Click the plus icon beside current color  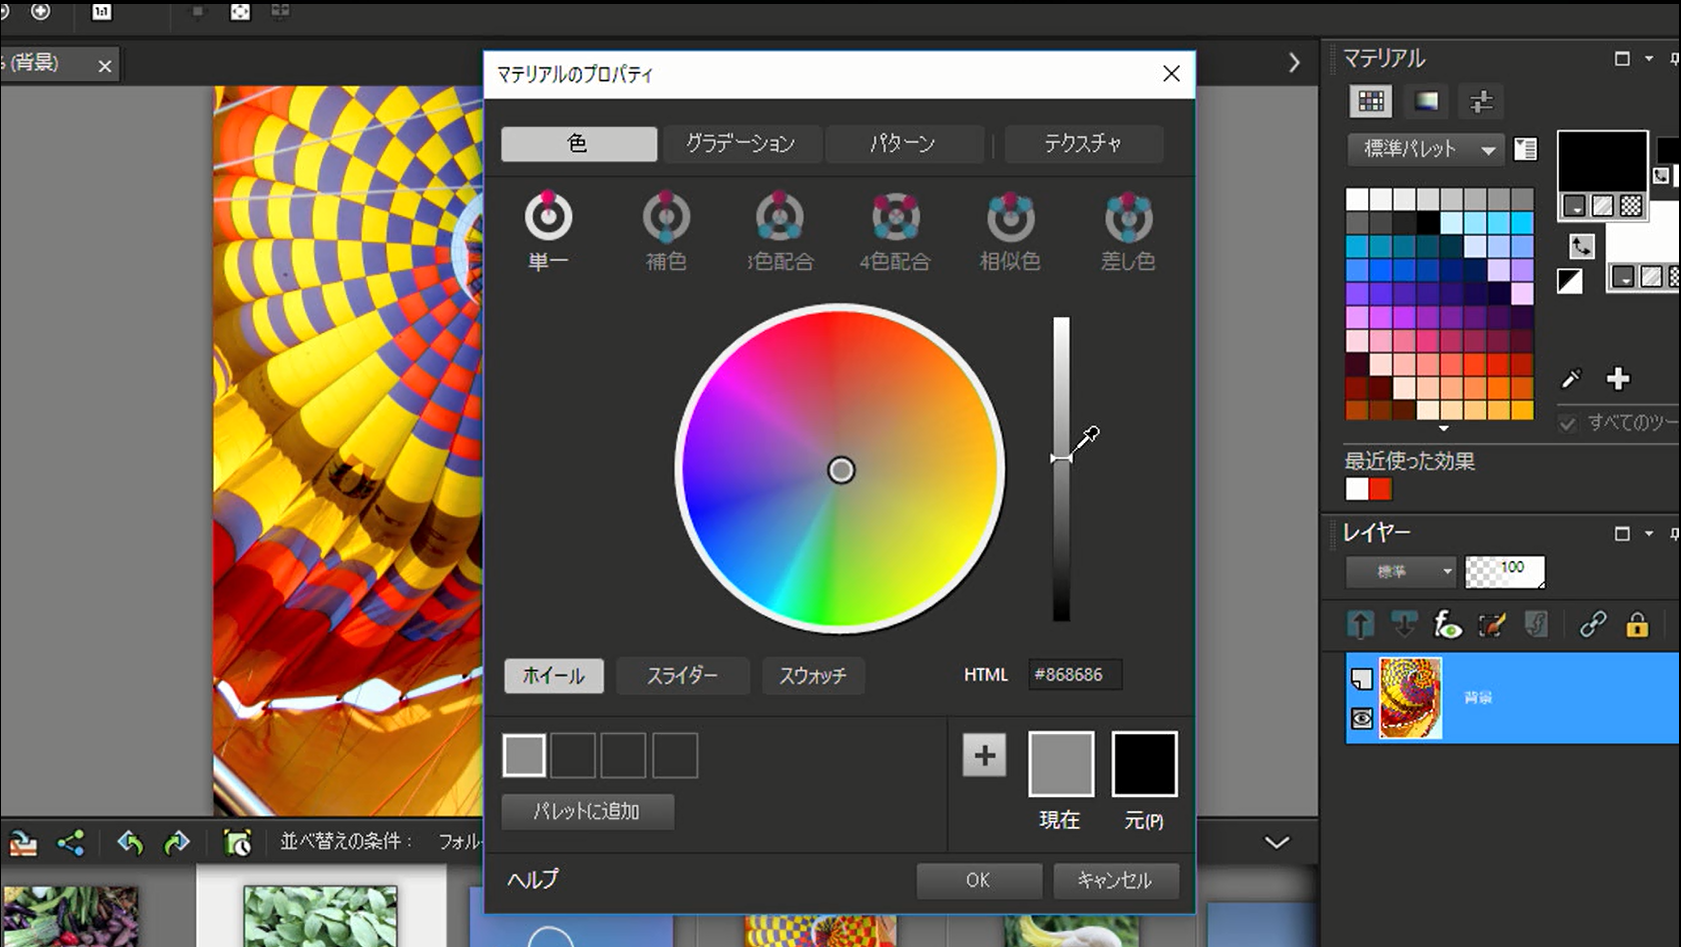point(984,756)
